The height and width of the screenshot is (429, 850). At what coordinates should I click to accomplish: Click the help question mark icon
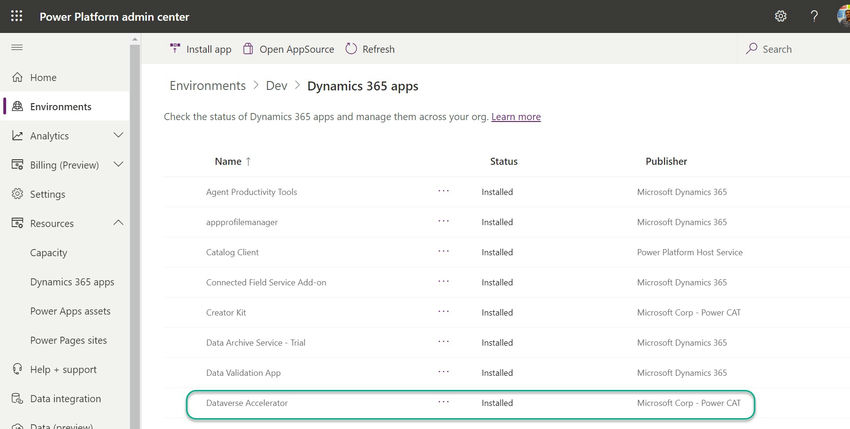pyautogui.click(x=814, y=17)
